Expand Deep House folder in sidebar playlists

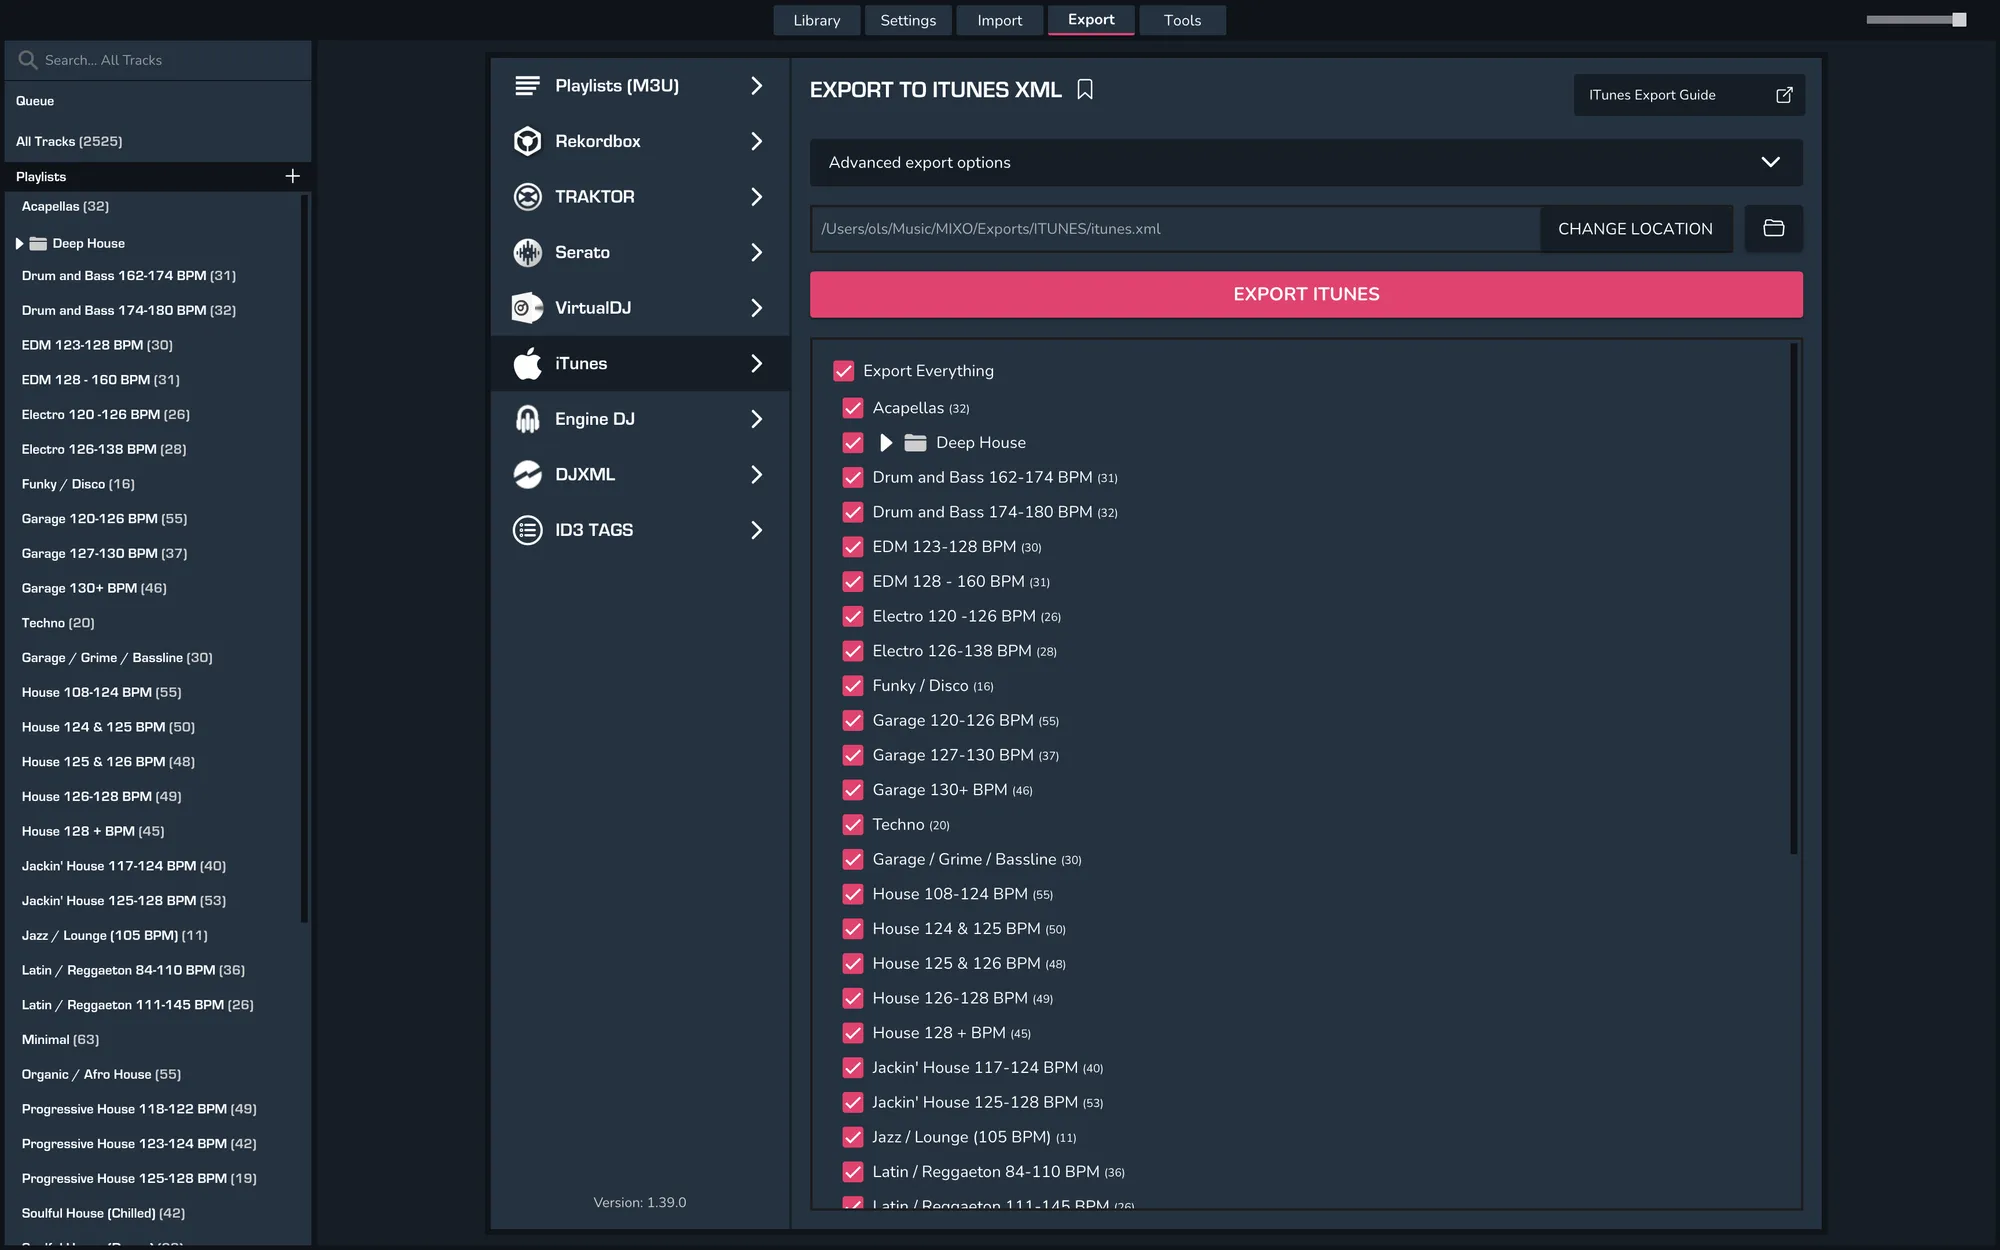19,243
